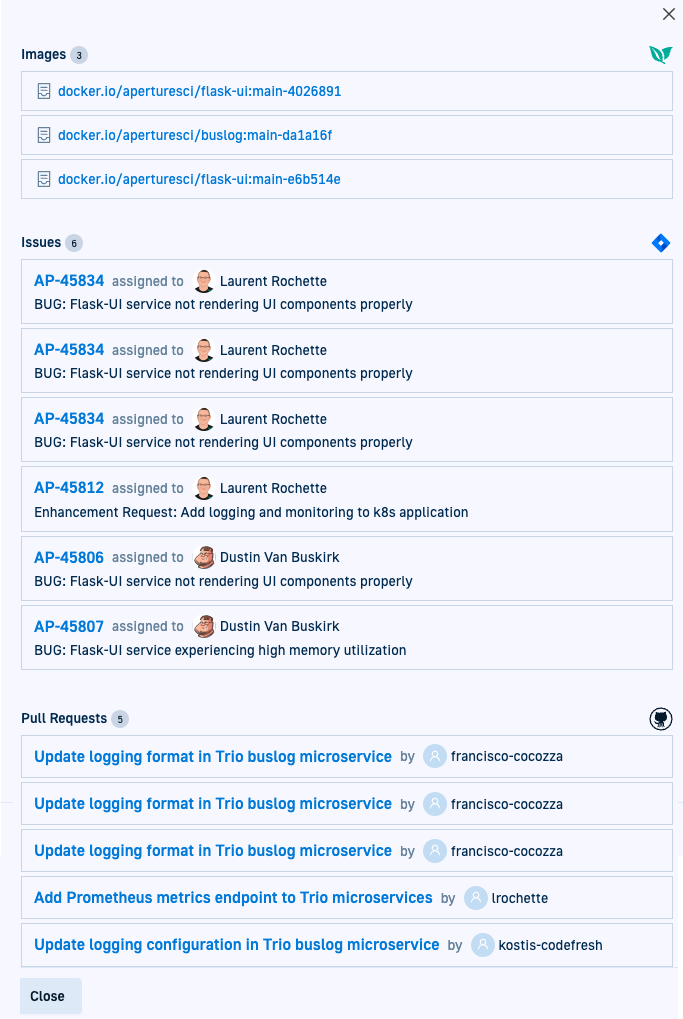Click document icon for flask-ui:main-e6b514e image
The height and width of the screenshot is (1019, 683).
[x=44, y=179]
